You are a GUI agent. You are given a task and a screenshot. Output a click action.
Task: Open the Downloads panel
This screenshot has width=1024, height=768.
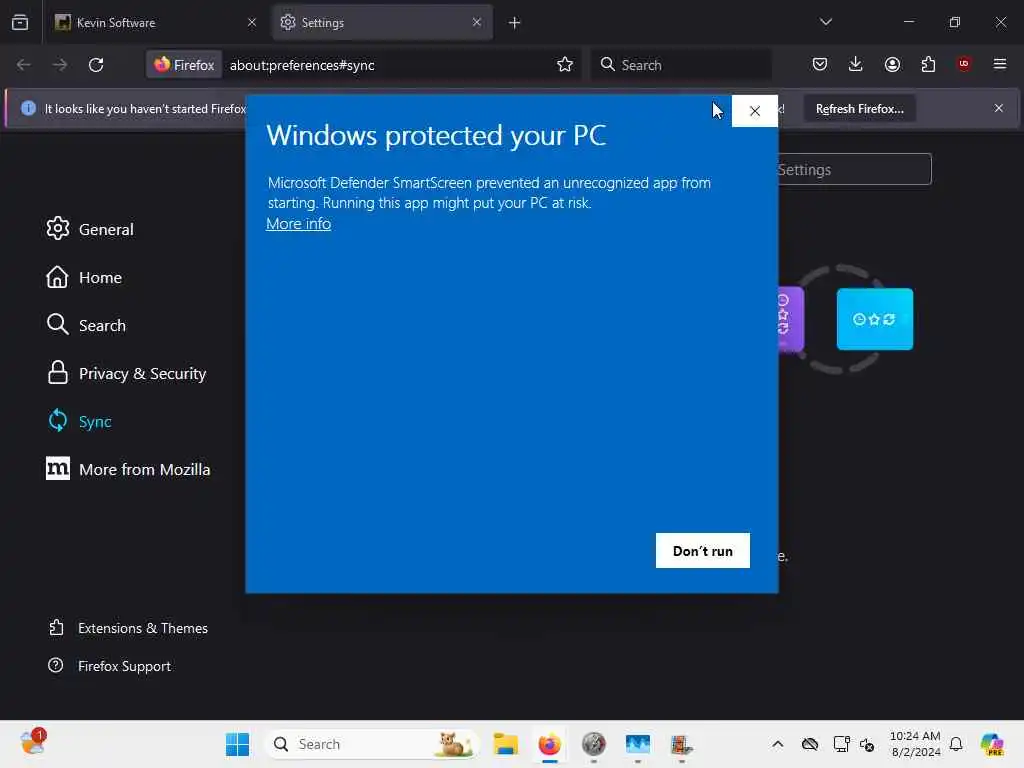pos(856,64)
